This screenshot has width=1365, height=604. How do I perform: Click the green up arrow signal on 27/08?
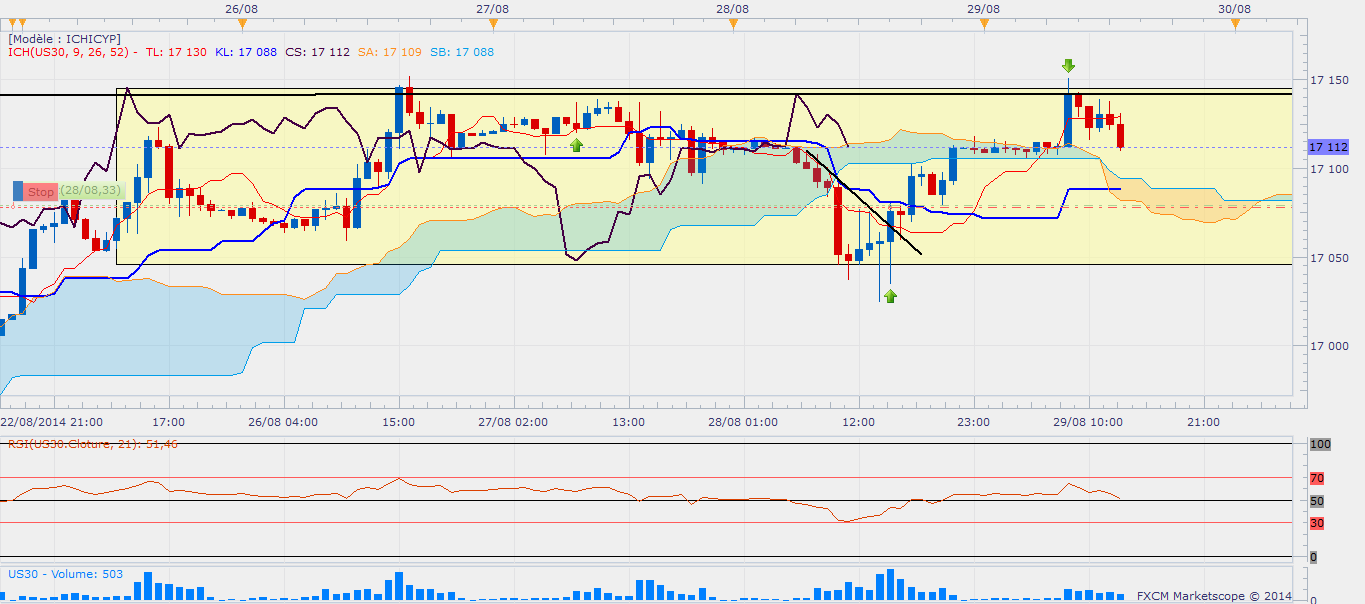576,145
